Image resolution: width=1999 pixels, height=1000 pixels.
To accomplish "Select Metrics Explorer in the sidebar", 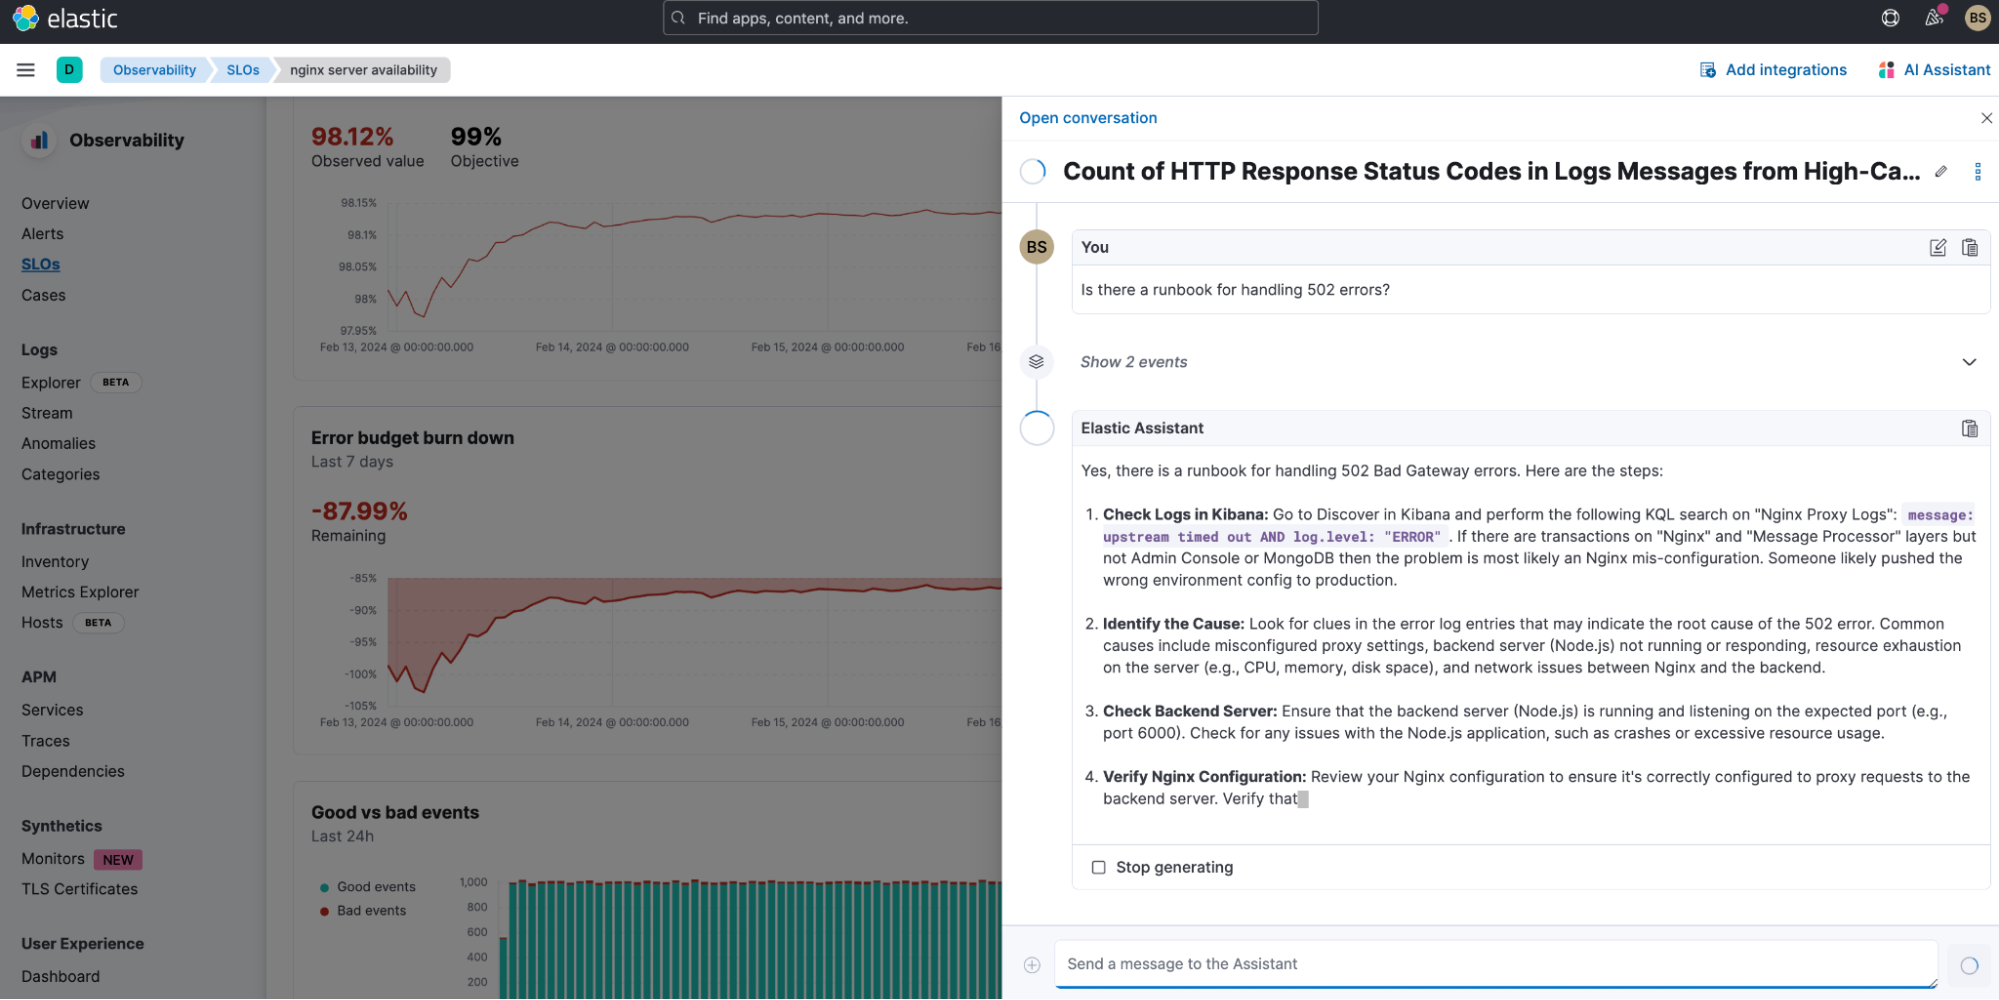I will [x=80, y=591].
